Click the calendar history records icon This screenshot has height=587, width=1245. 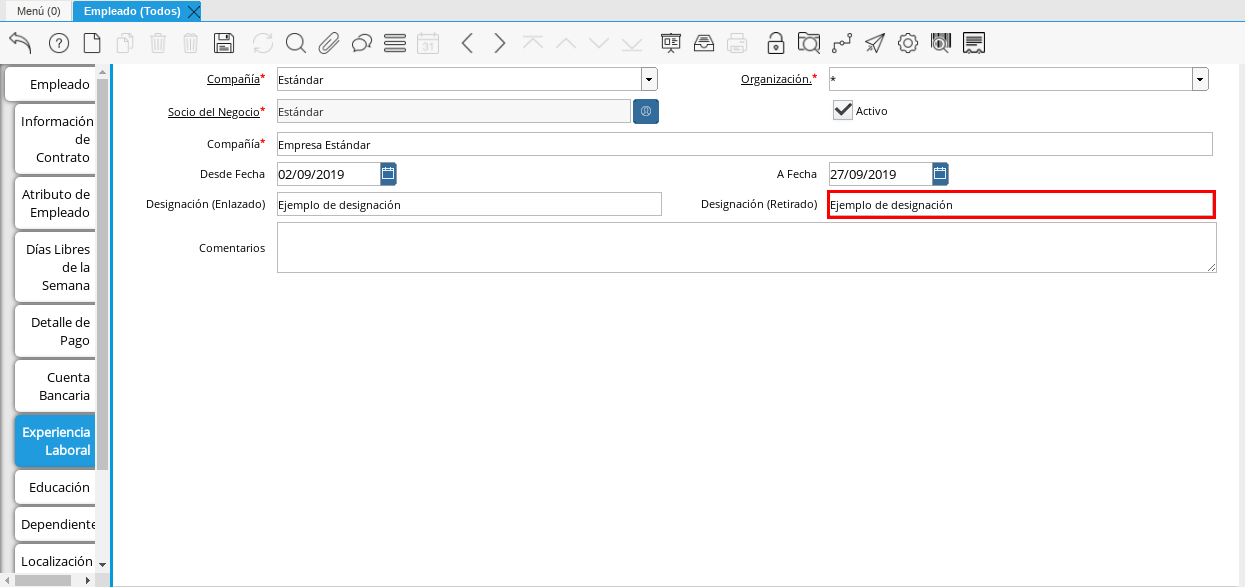click(428, 43)
